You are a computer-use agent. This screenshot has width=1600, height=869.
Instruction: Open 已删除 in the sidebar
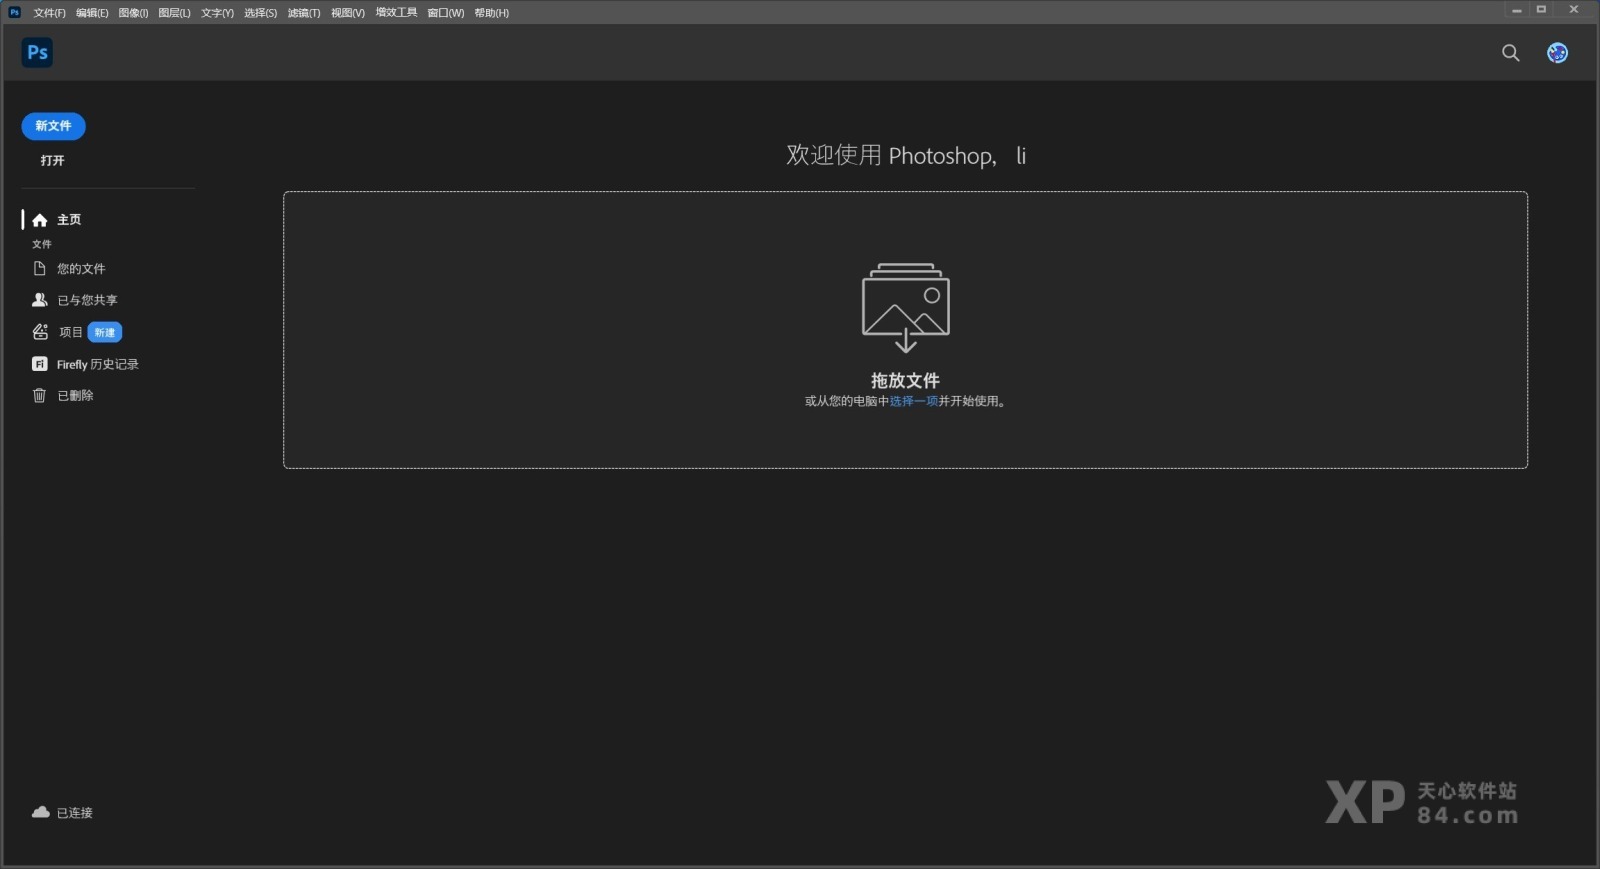coord(75,395)
